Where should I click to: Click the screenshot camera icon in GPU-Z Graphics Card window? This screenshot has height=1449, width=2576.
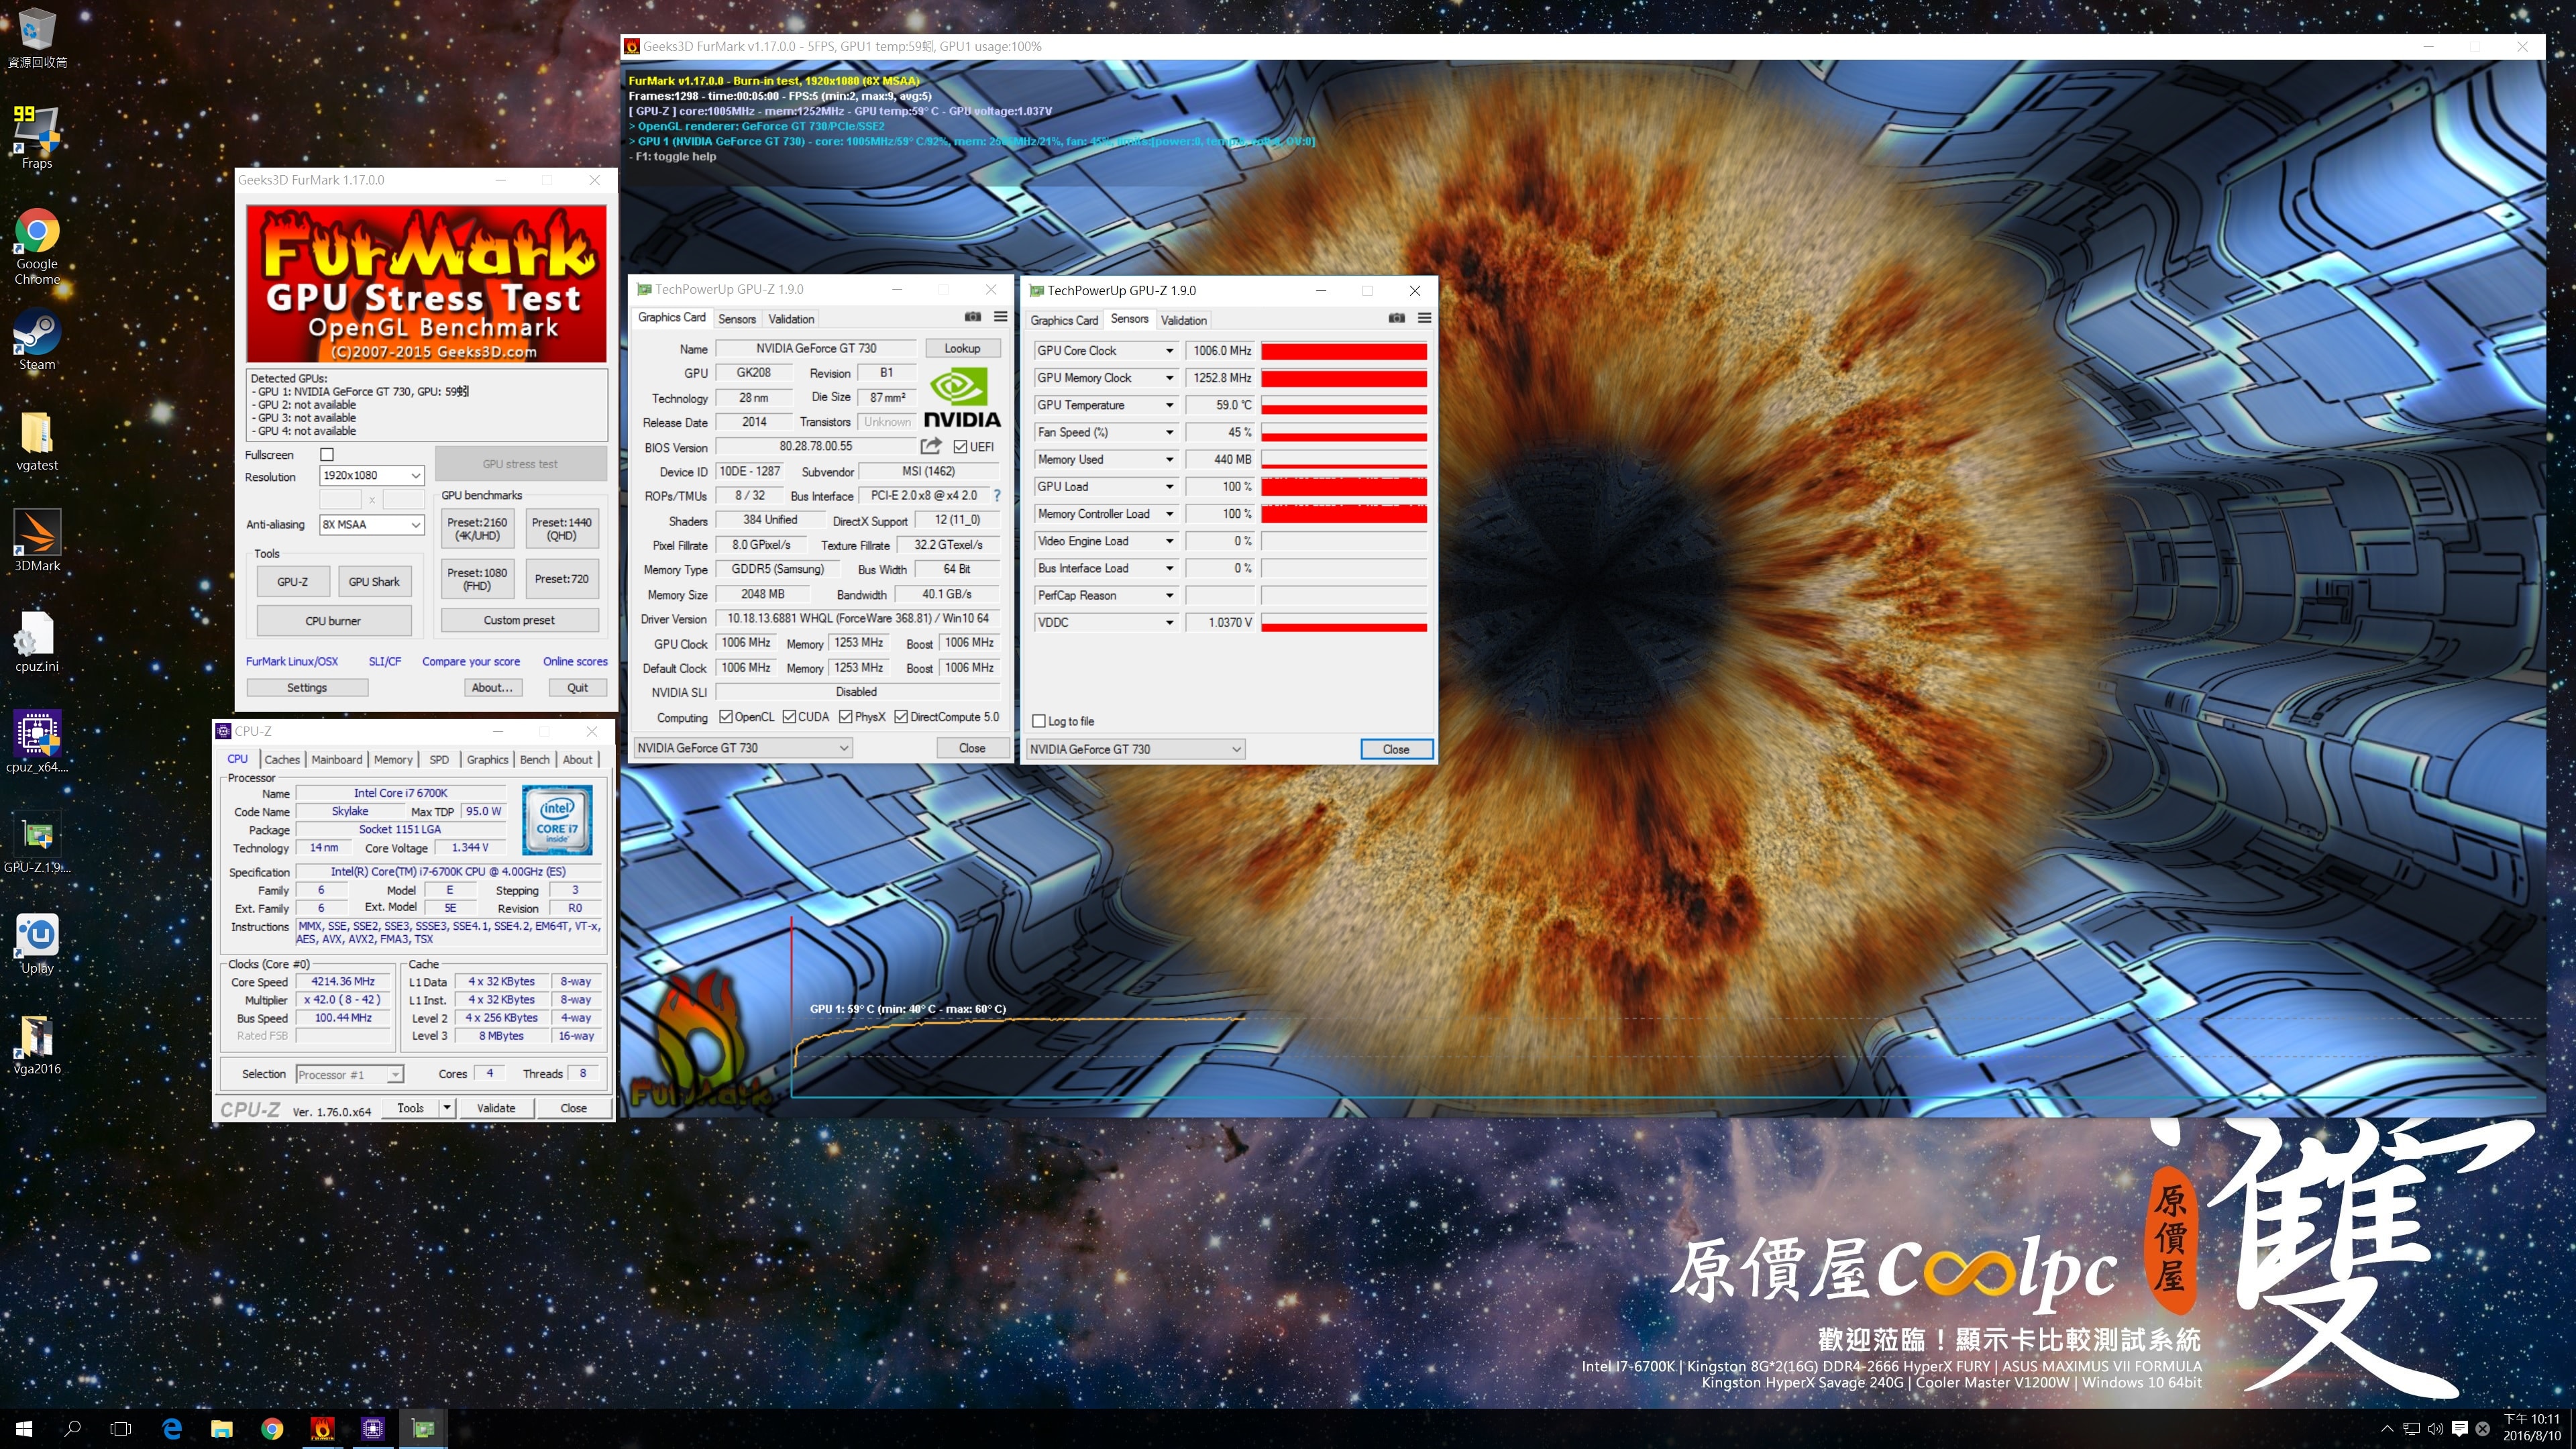click(972, 317)
